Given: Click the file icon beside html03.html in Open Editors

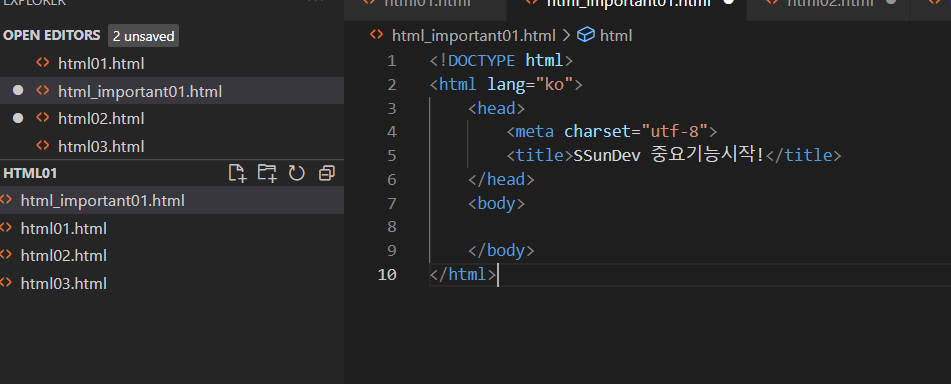Looking at the screenshot, I should (x=42, y=146).
